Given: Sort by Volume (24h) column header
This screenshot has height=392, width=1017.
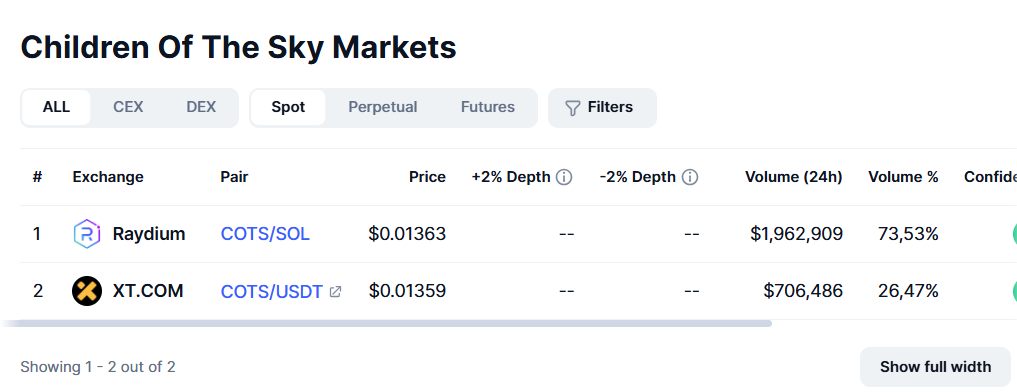Looking at the screenshot, I should (x=794, y=177).
